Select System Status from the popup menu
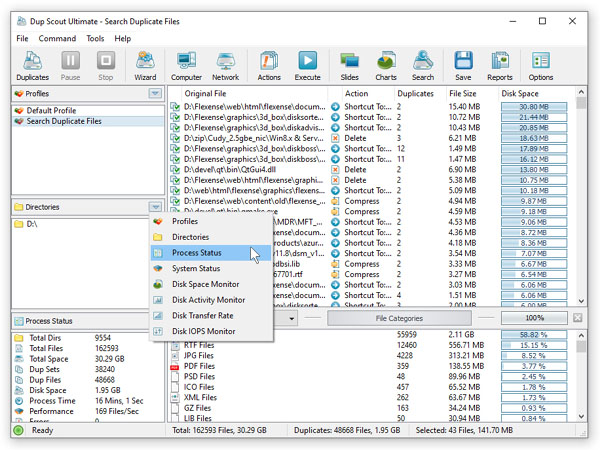 [211, 269]
